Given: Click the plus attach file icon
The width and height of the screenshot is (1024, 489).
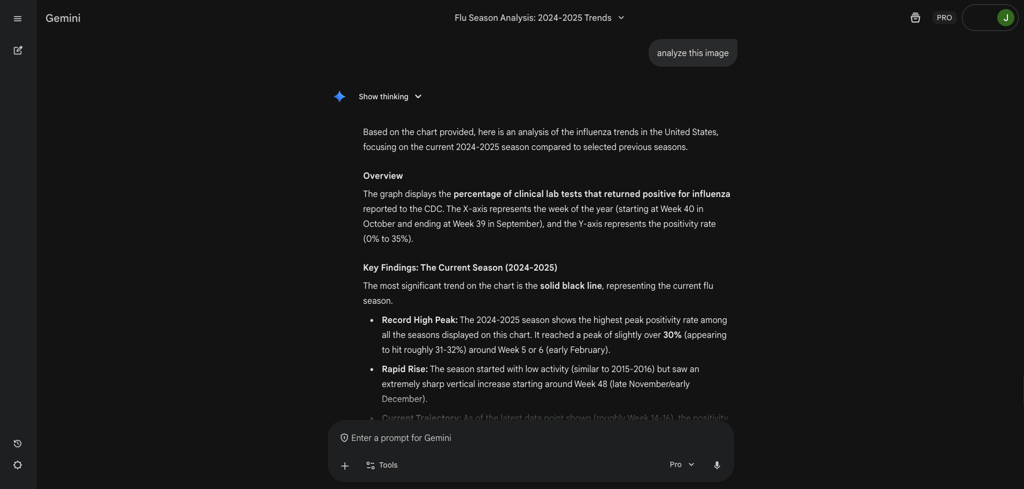Looking at the screenshot, I should [345, 465].
